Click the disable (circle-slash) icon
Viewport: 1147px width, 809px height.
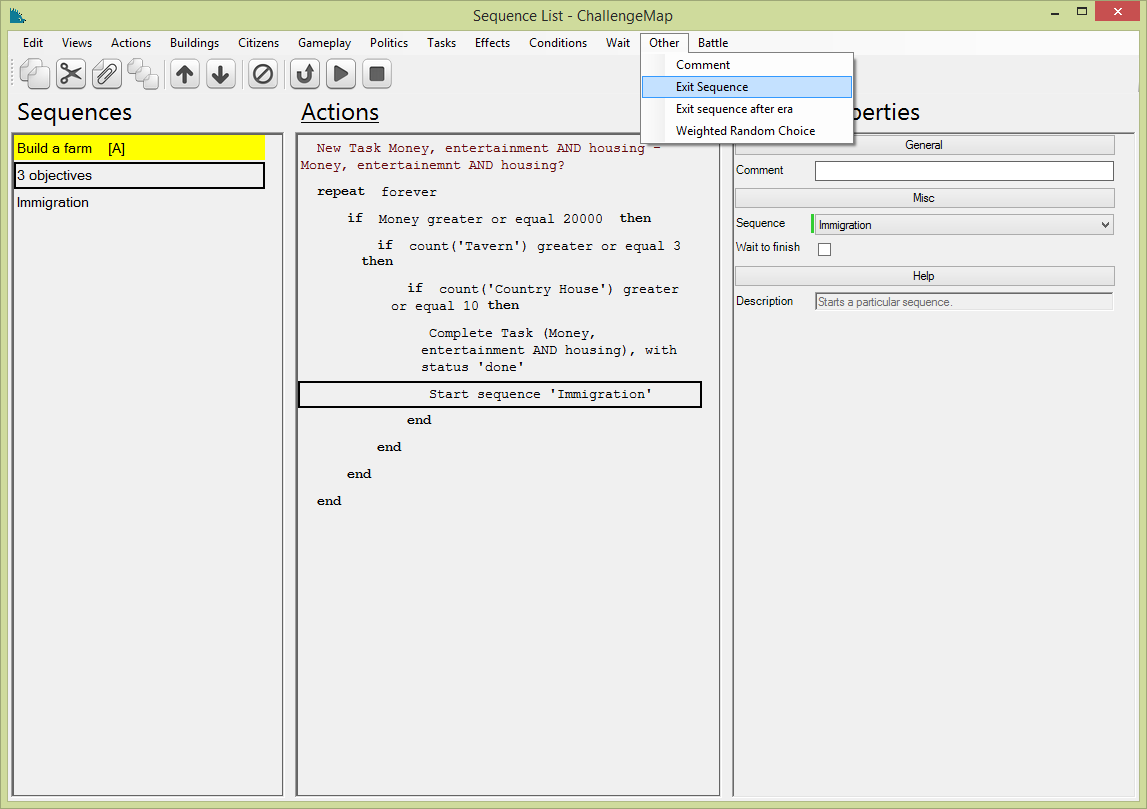coord(263,74)
